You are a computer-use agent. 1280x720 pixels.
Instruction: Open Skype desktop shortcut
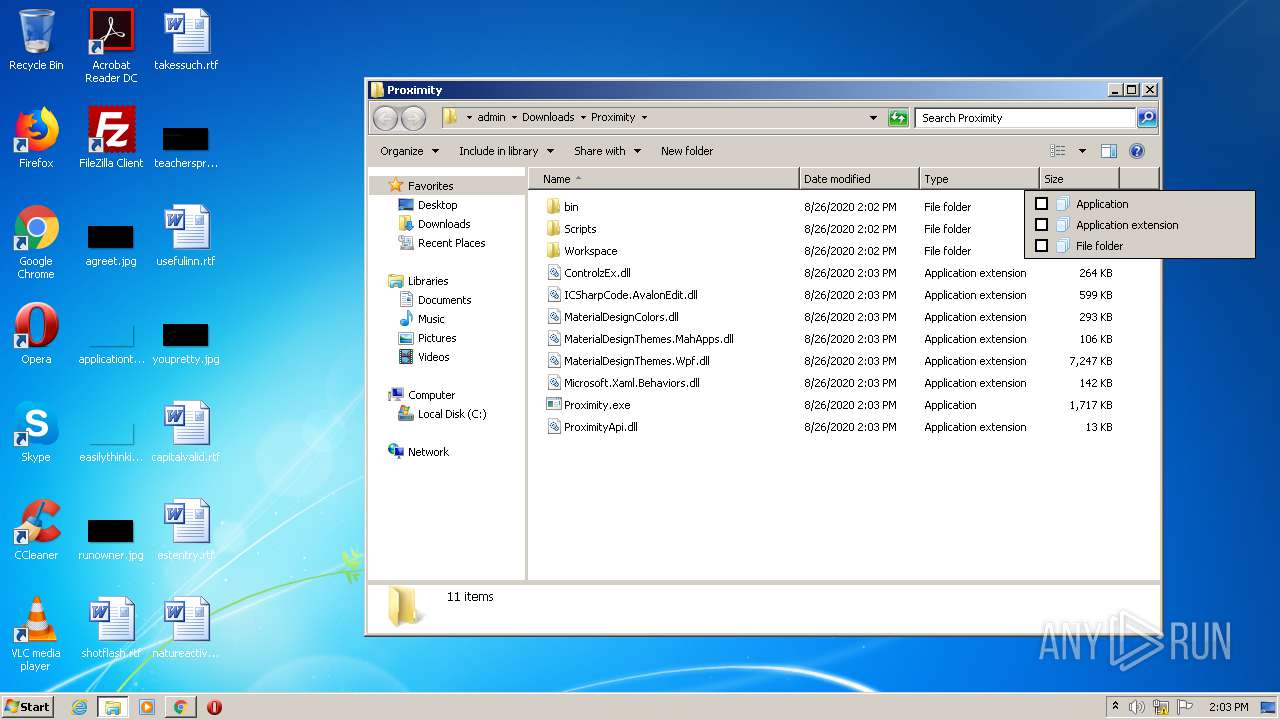point(36,432)
